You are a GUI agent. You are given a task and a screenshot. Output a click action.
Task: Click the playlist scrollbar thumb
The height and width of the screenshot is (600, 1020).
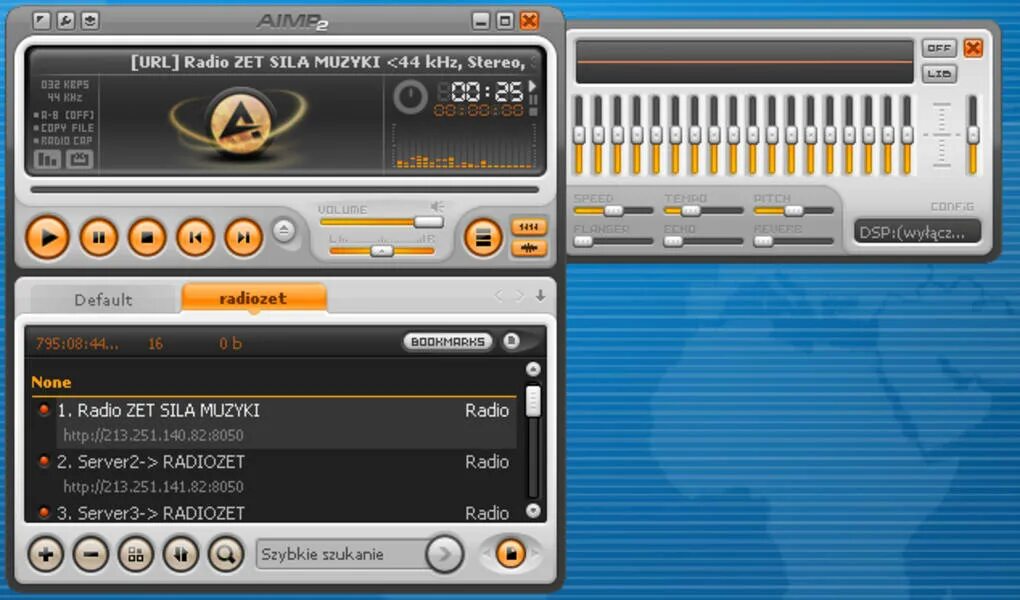coord(533,401)
